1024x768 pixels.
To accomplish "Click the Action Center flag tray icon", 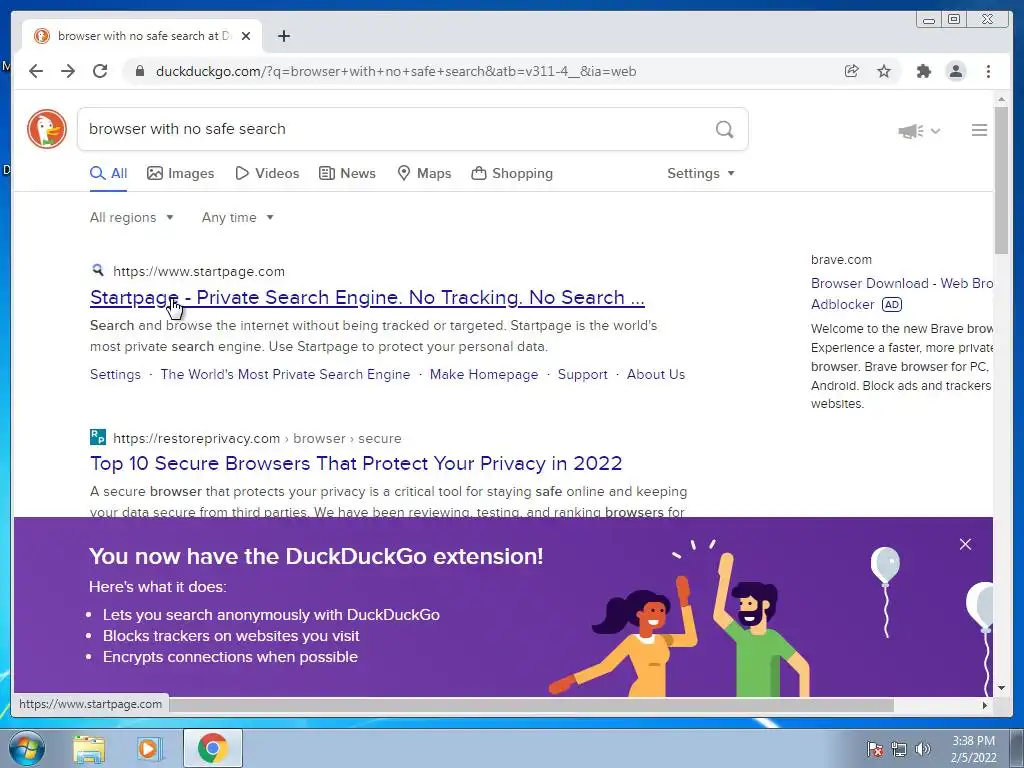I will click(x=875, y=749).
